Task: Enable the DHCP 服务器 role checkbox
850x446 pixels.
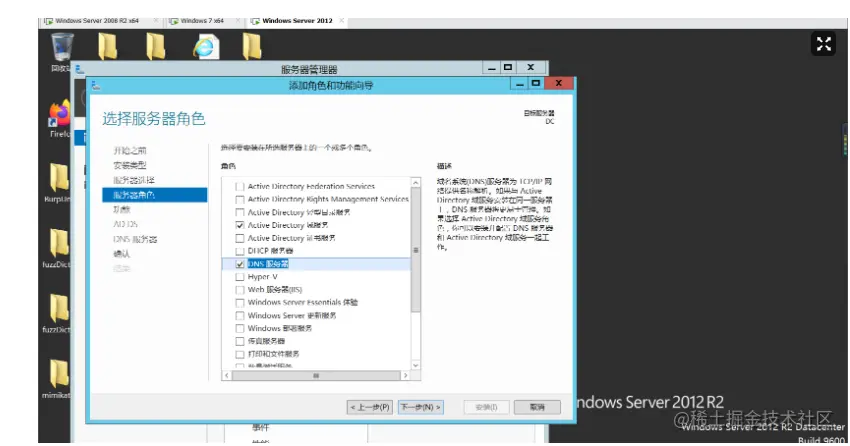Action: pyautogui.click(x=240, y=251)
